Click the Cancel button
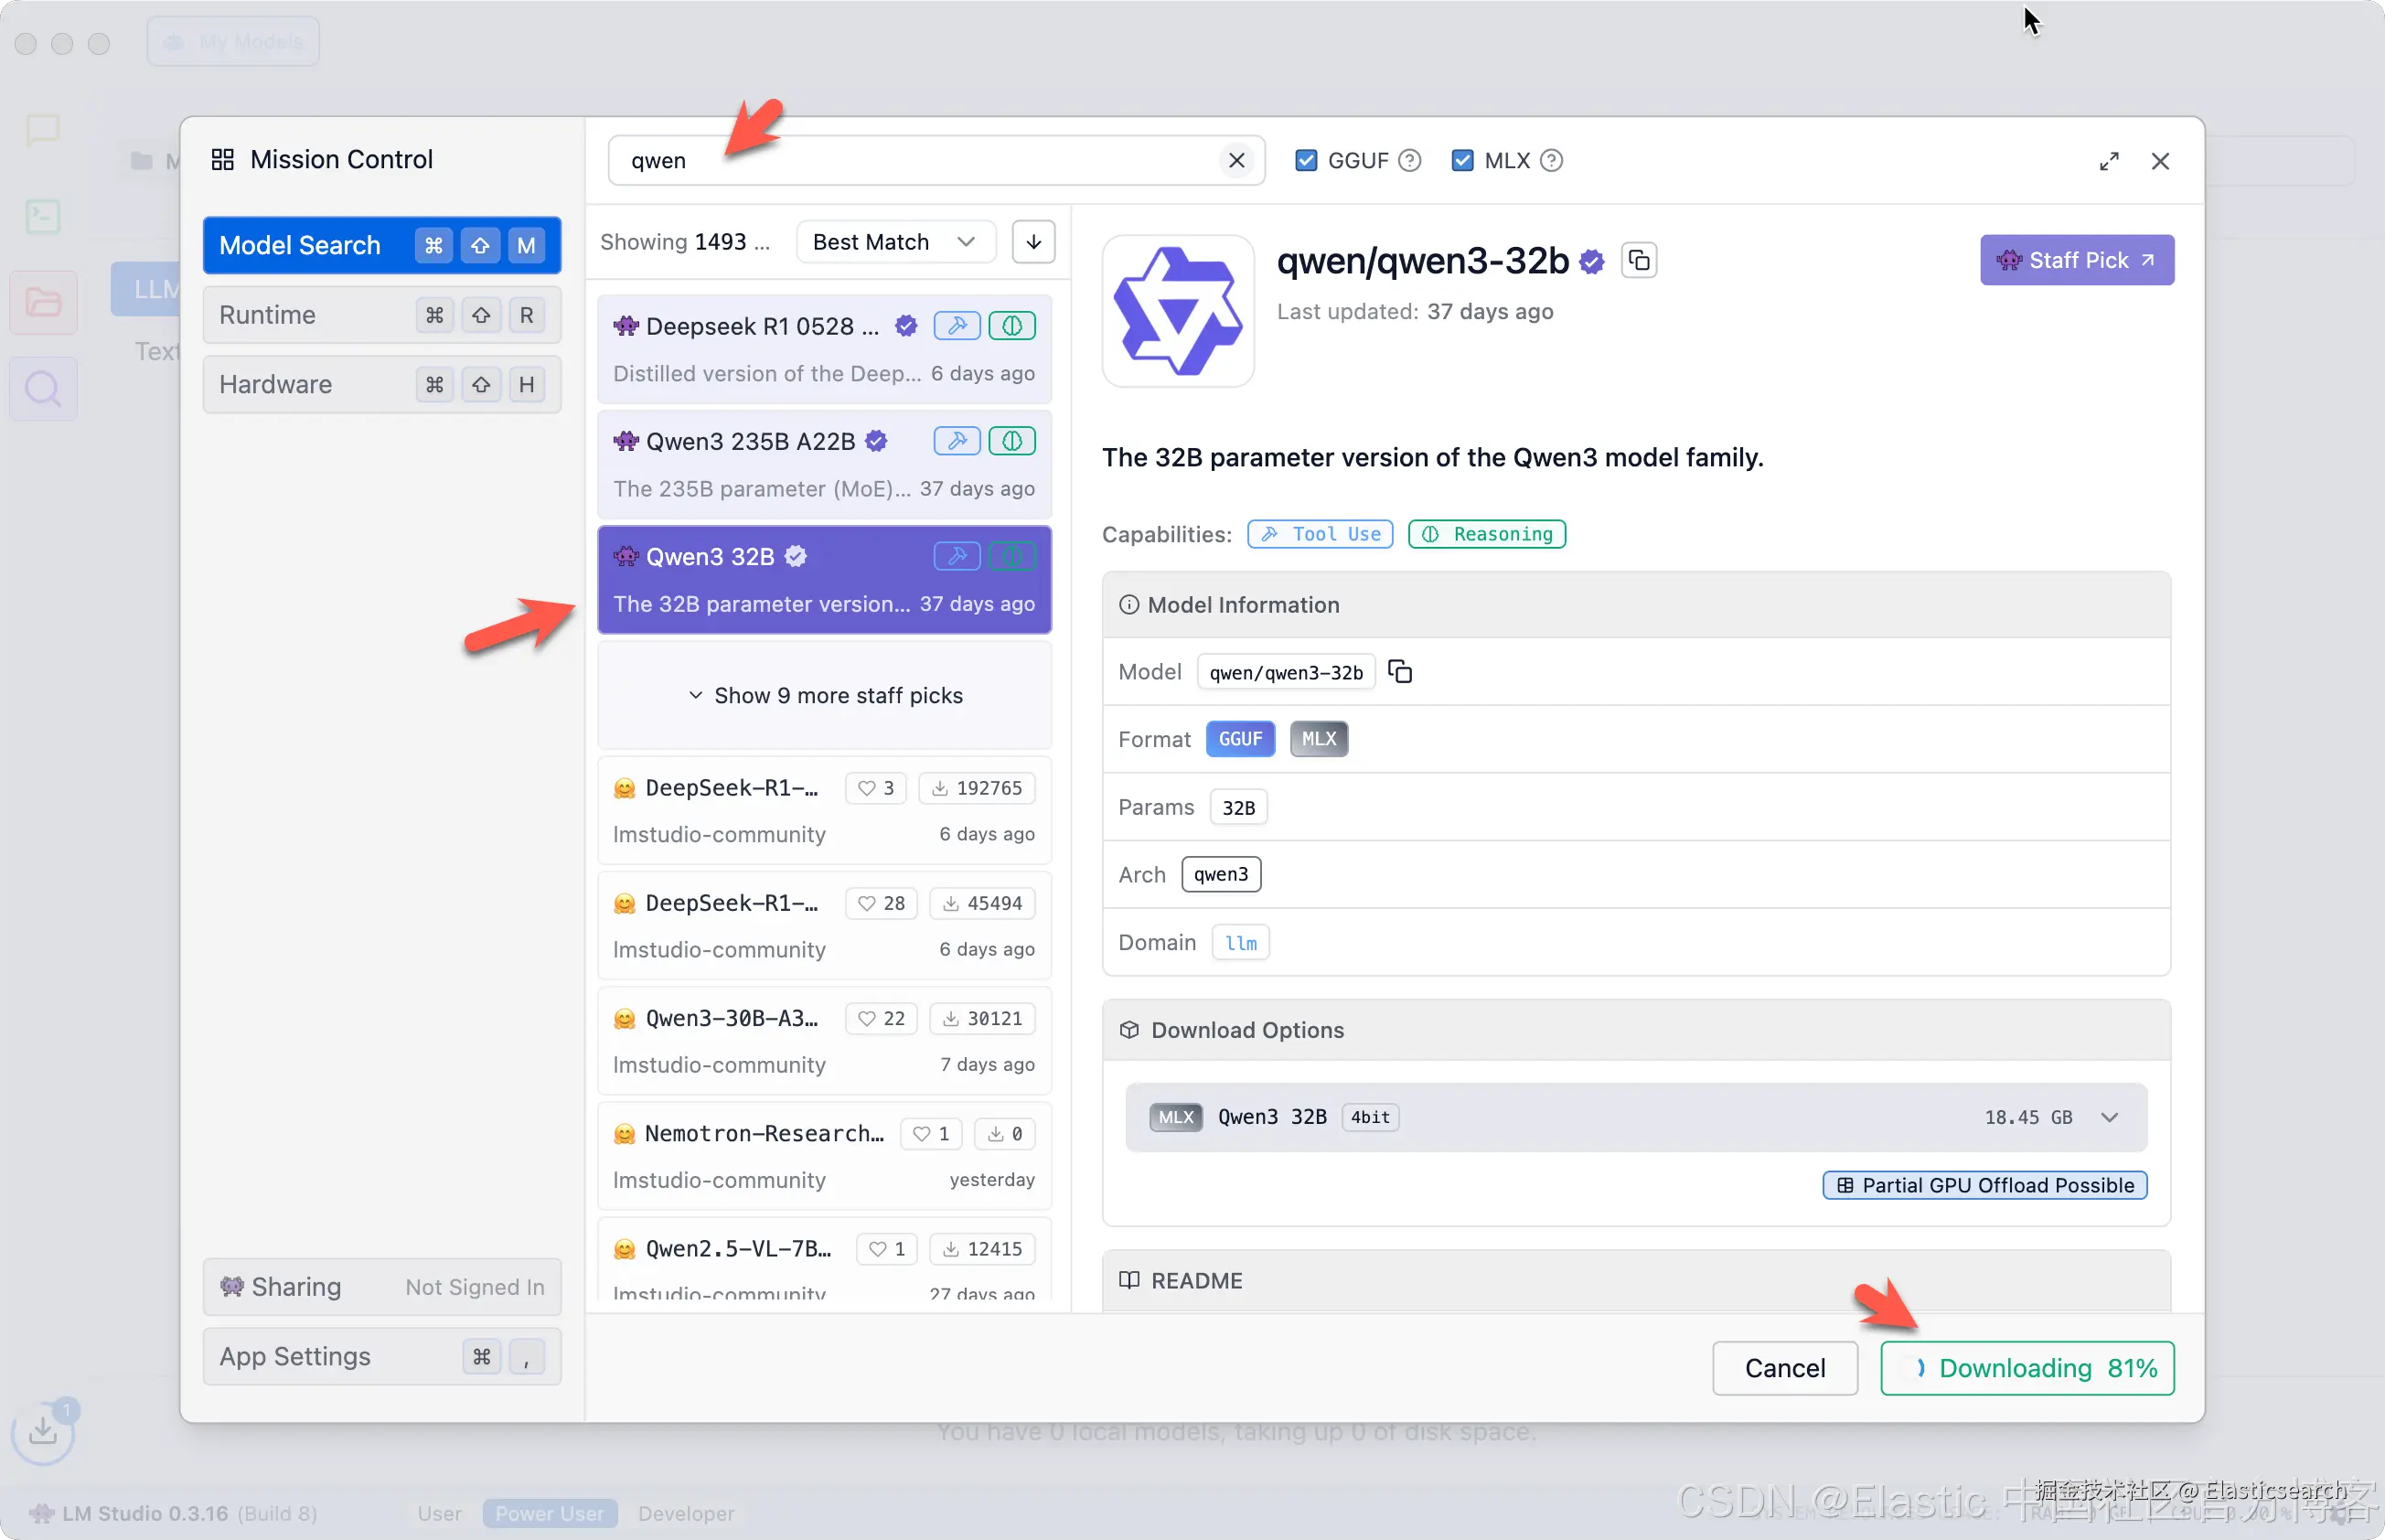This screenshot has height=1540, width=2385. (1784, 1367)
